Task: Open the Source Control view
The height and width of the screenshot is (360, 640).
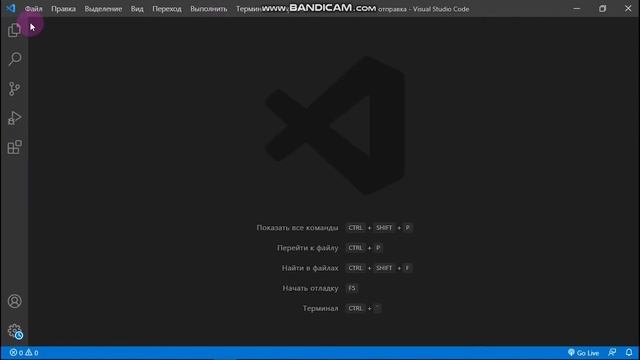Action: (14, 89)
